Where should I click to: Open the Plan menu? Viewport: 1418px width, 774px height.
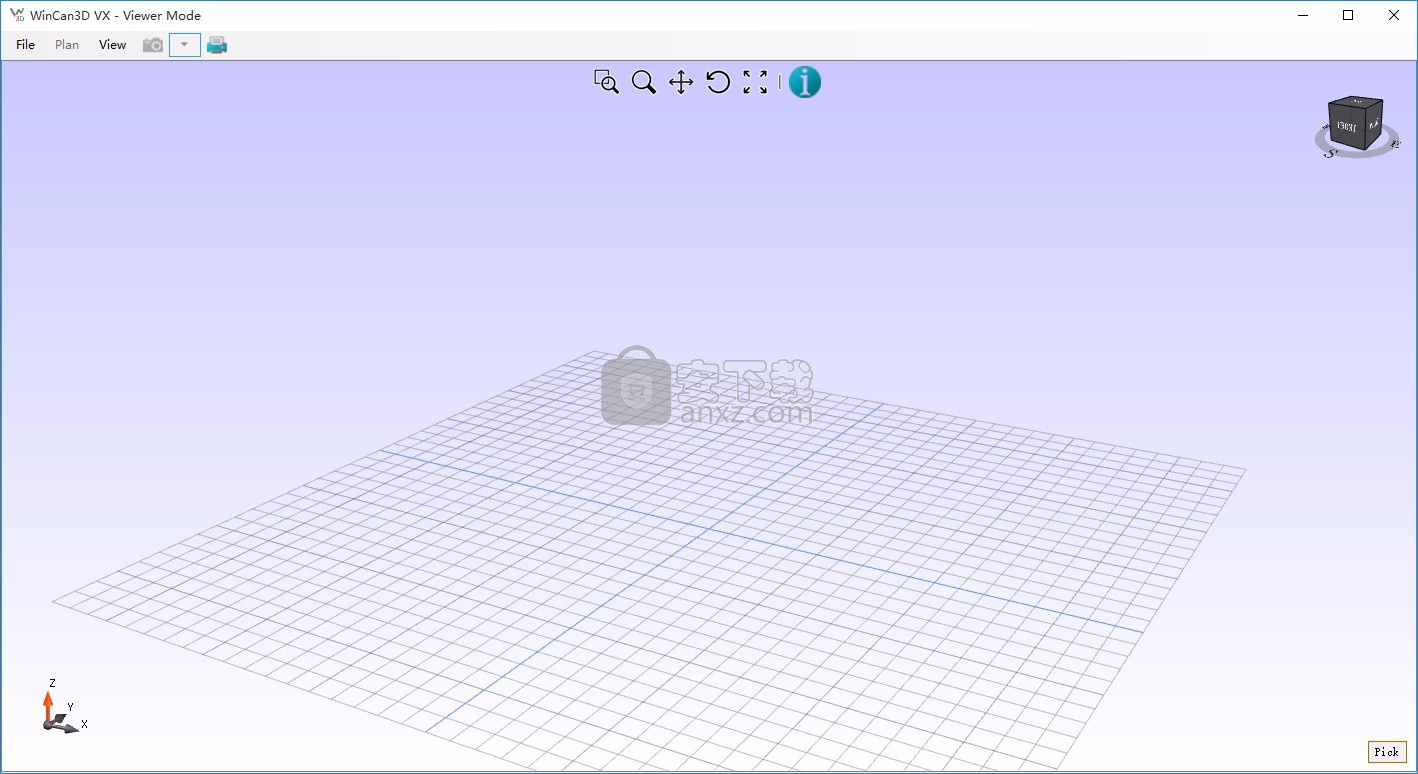coord(67,45)
